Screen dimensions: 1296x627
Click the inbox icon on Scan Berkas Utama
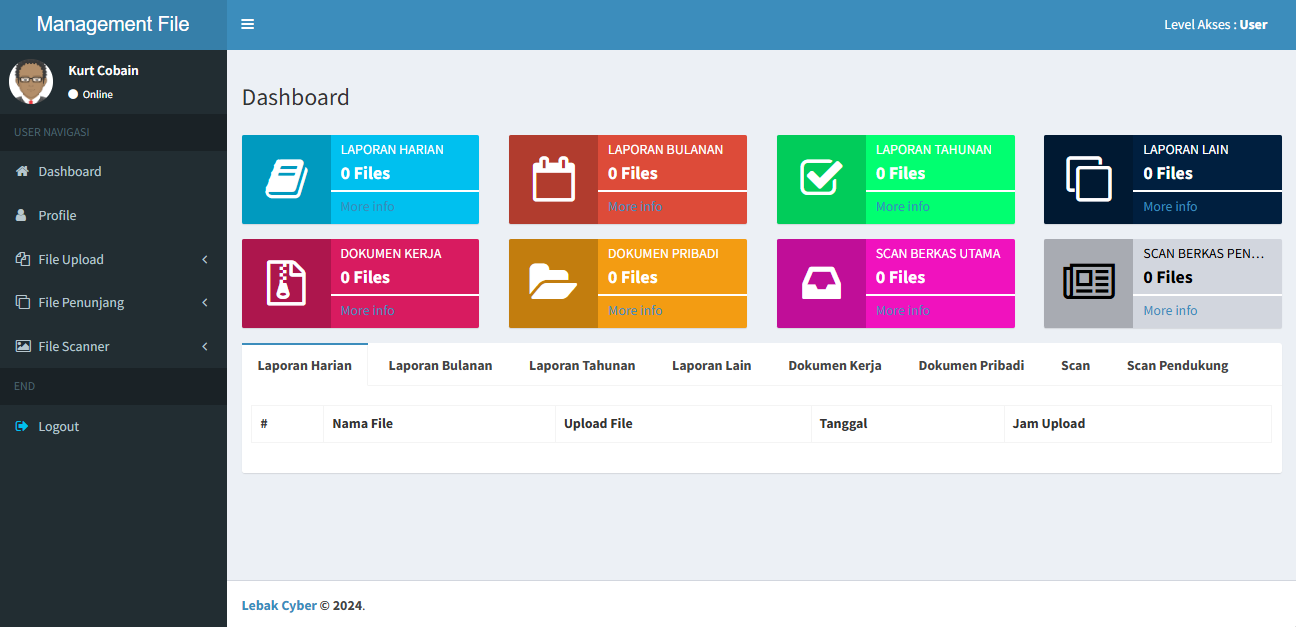821,284
